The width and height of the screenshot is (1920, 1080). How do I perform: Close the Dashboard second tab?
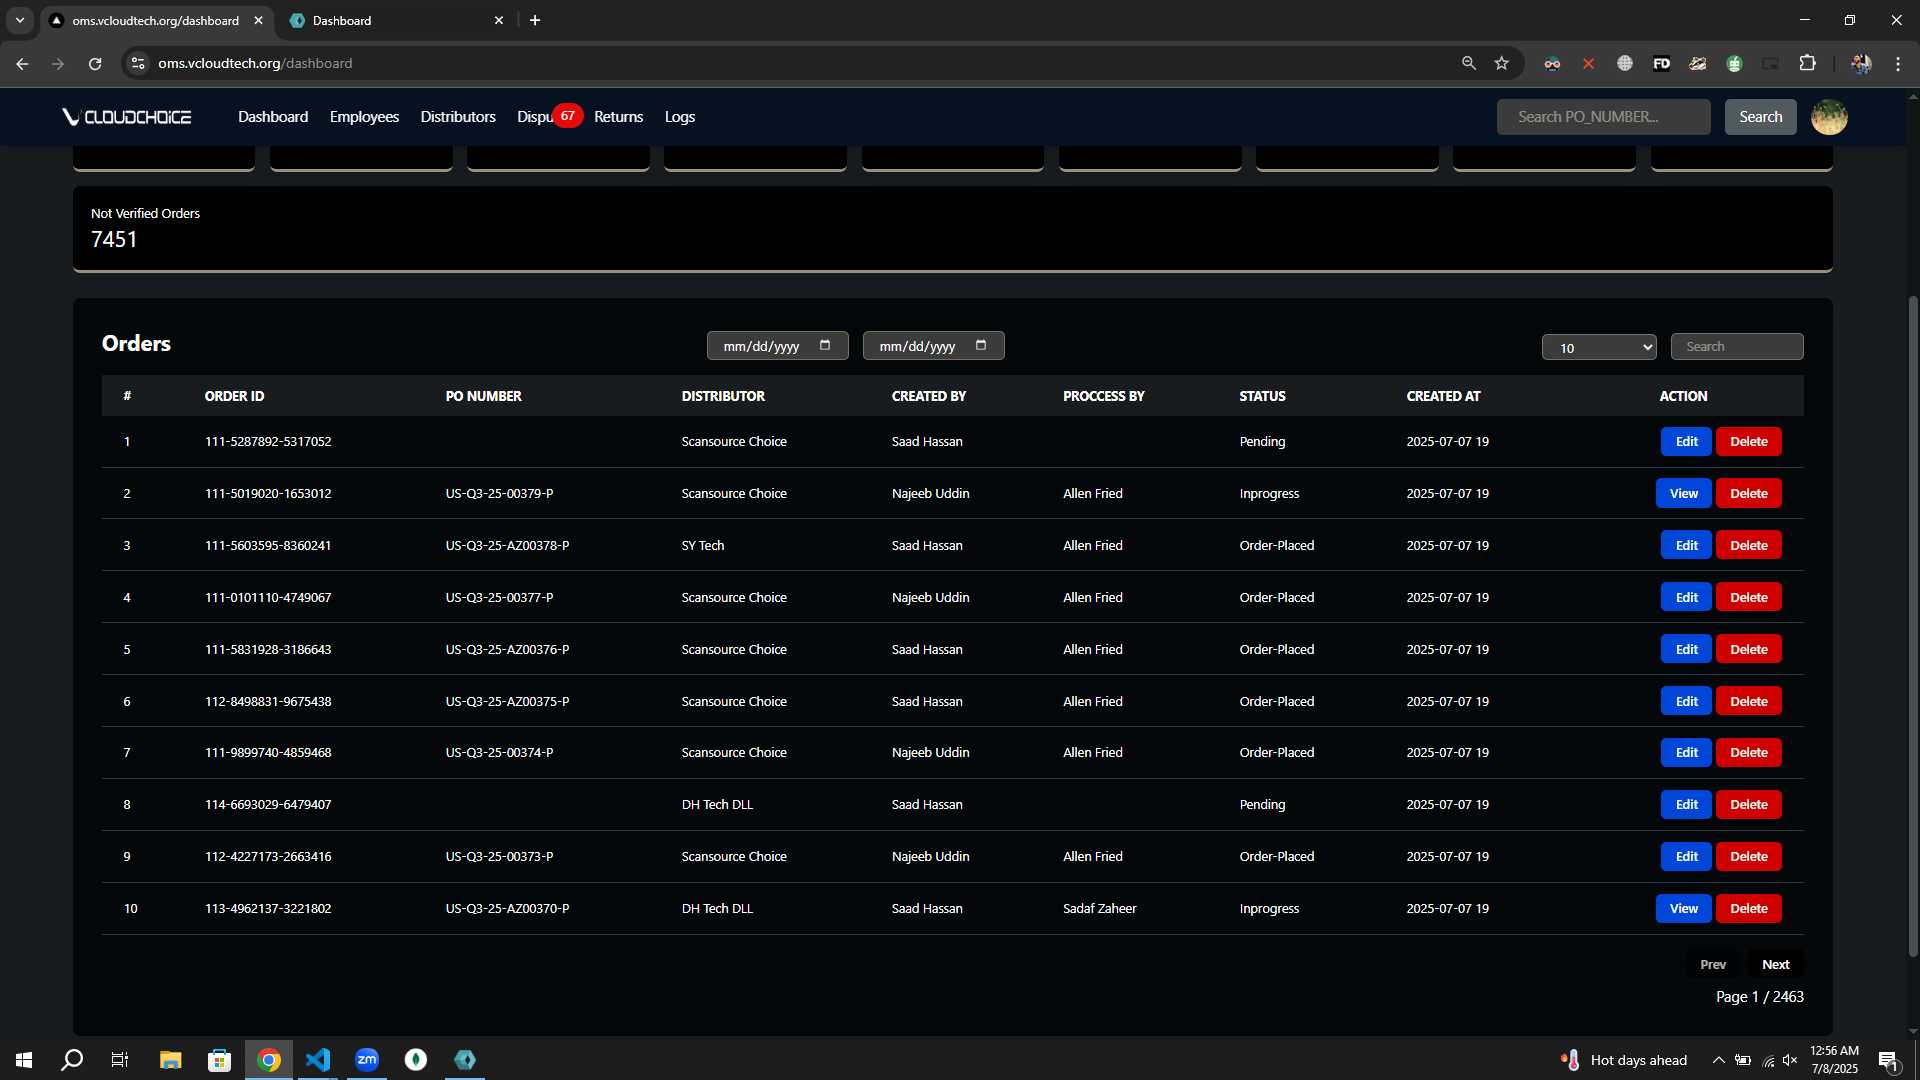pyautogui.click(x=499, y=20)
